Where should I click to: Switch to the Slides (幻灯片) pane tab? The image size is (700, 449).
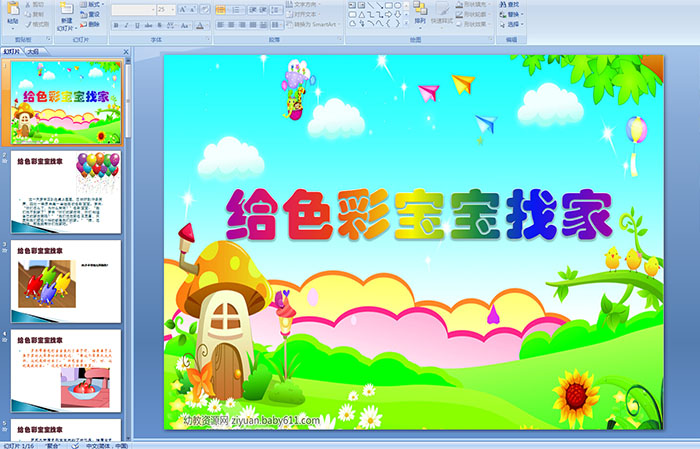tap(12, 52)
